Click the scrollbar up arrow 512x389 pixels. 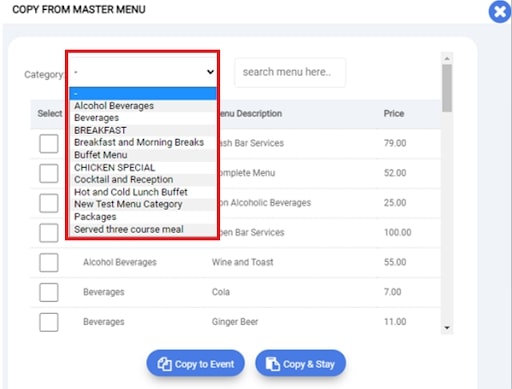(x=447, y=58)
